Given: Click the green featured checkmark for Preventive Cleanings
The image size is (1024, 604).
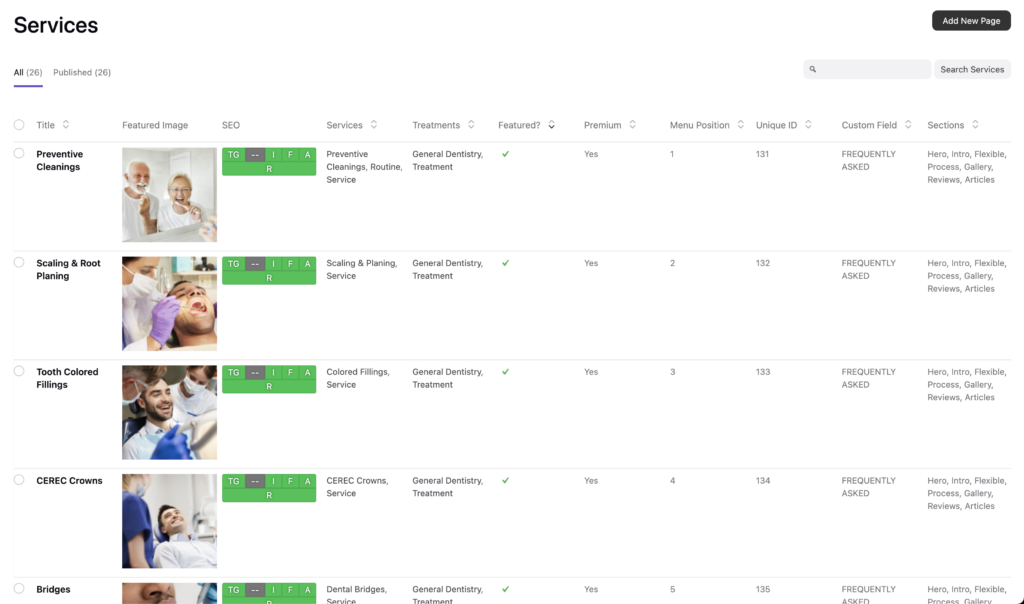Looking at the screenshot, I should pyautogui.click(x=505, y=154).
